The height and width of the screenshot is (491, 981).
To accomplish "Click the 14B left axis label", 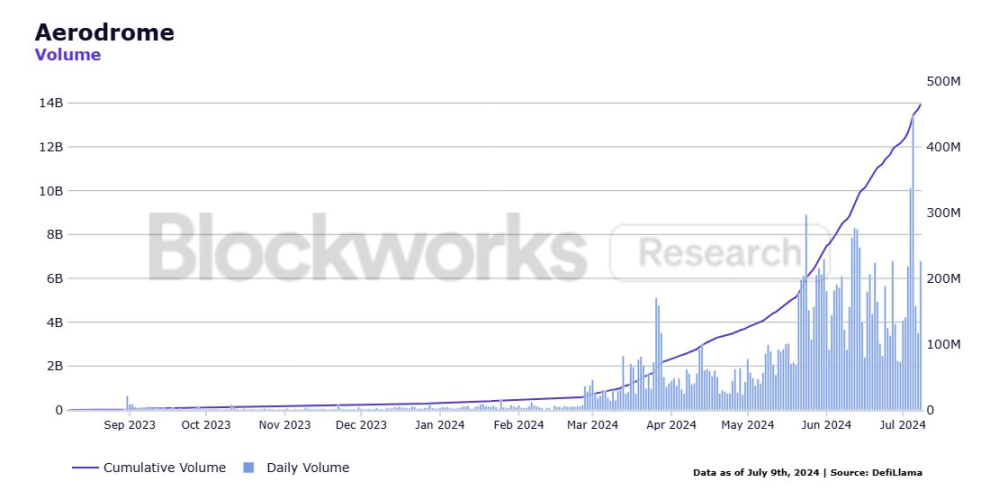I will coord(51,103).
